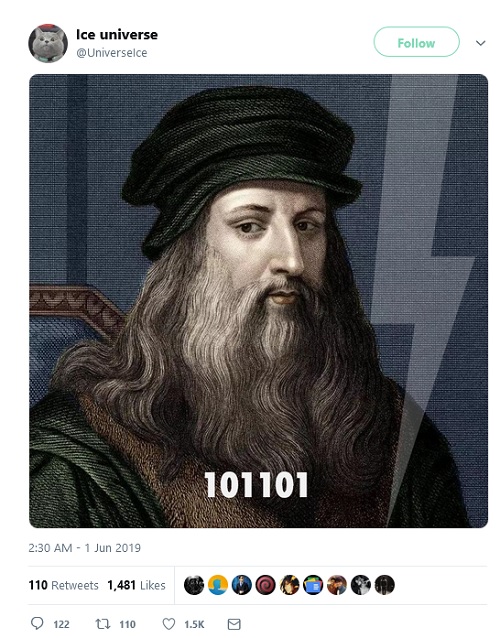500x638 pixels.
Task: Click the blue folder liker avatar
Action: (313, 585)
